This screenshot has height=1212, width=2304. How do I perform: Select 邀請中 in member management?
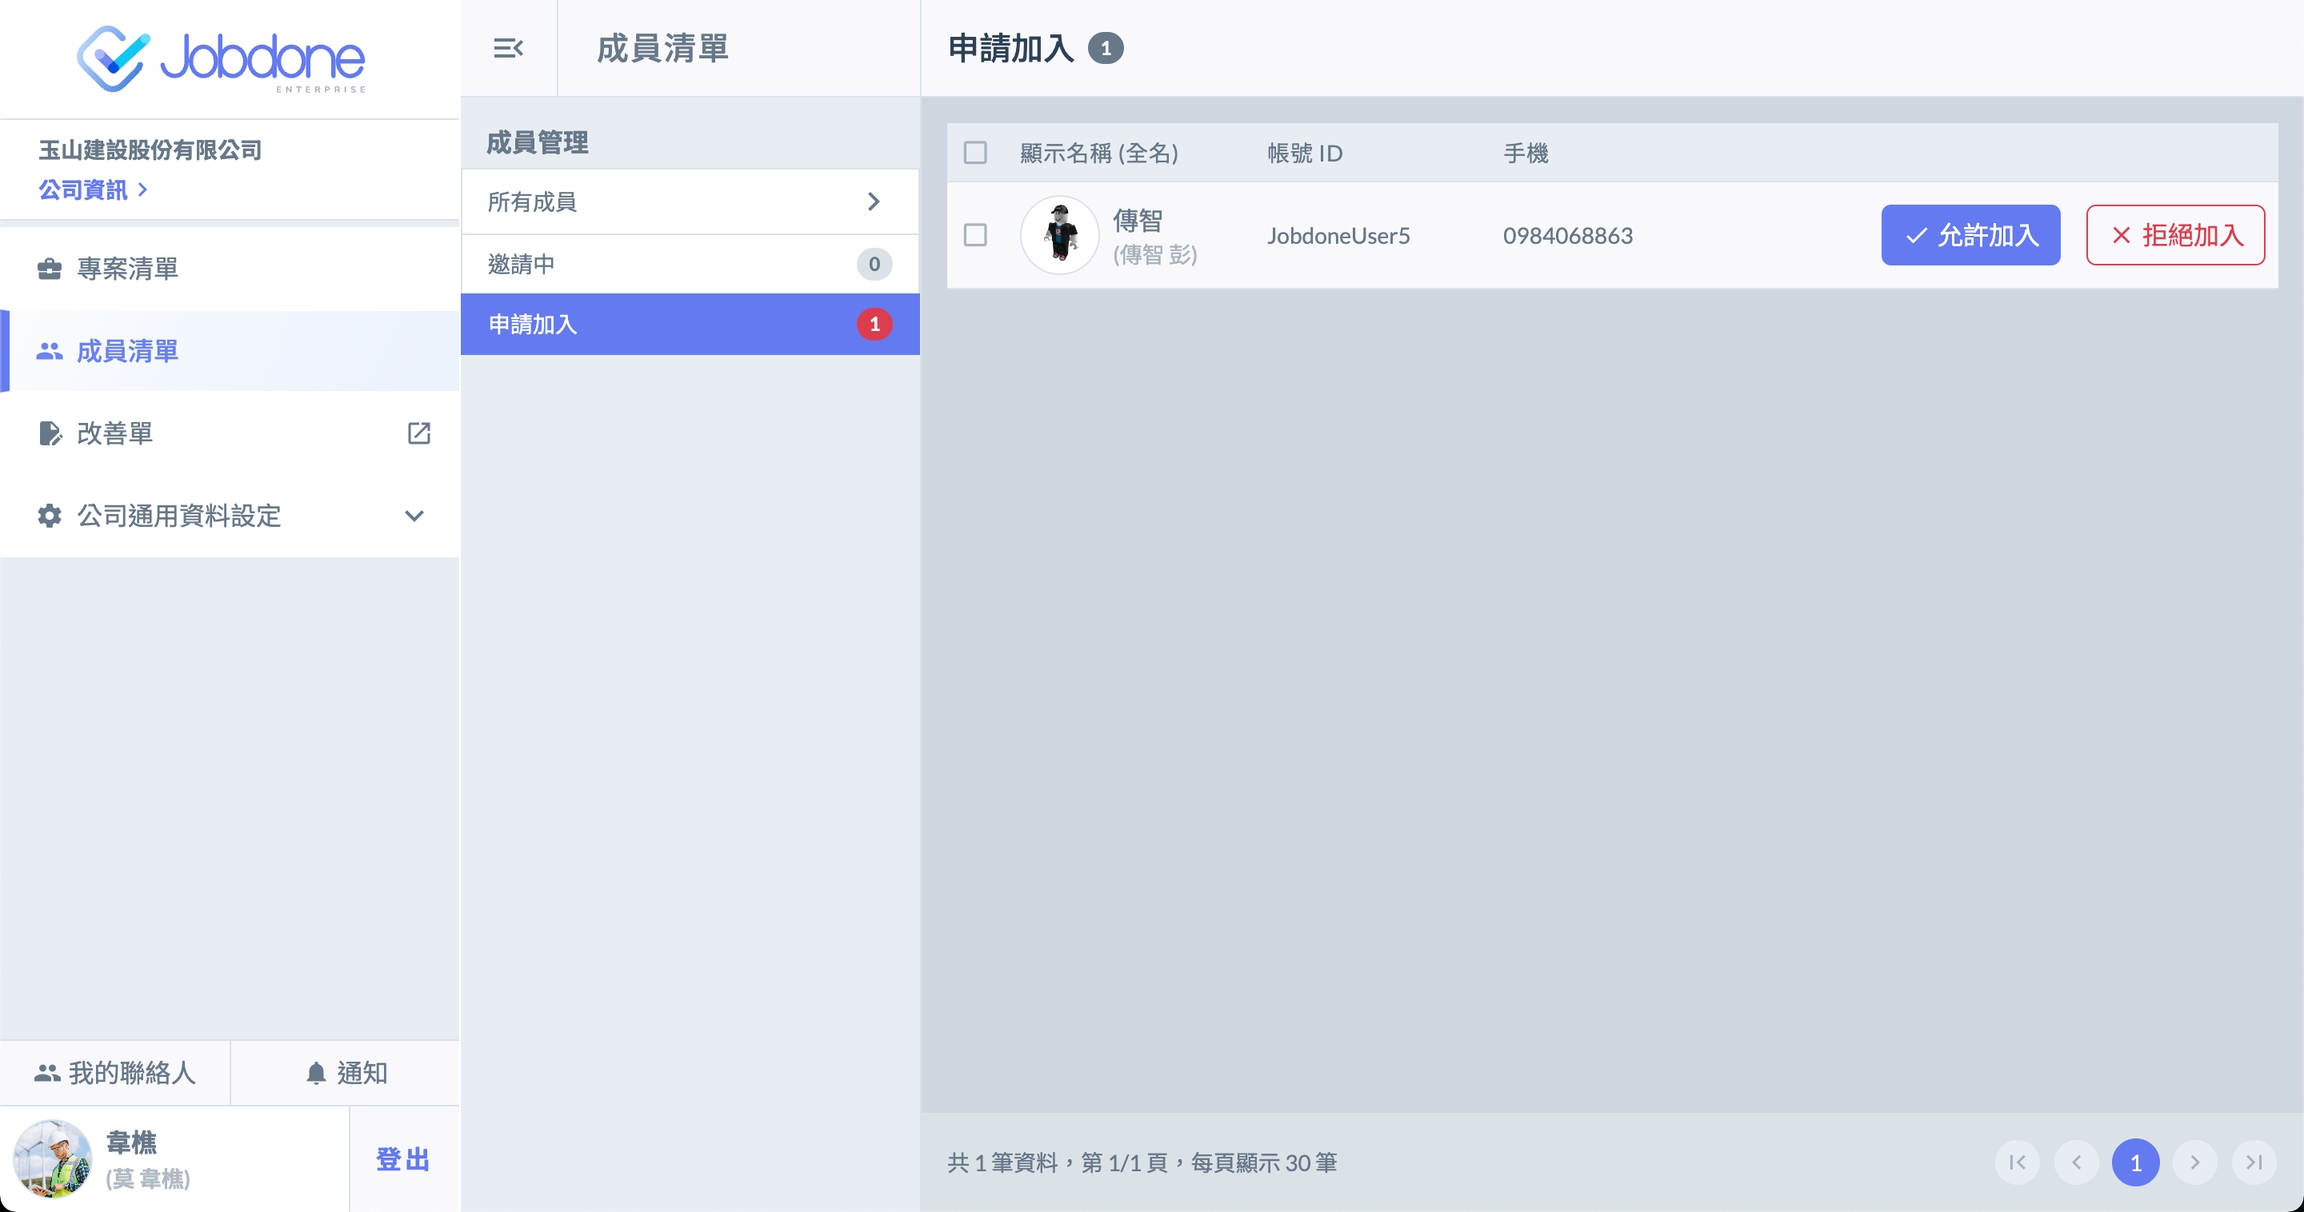point(689,264)
